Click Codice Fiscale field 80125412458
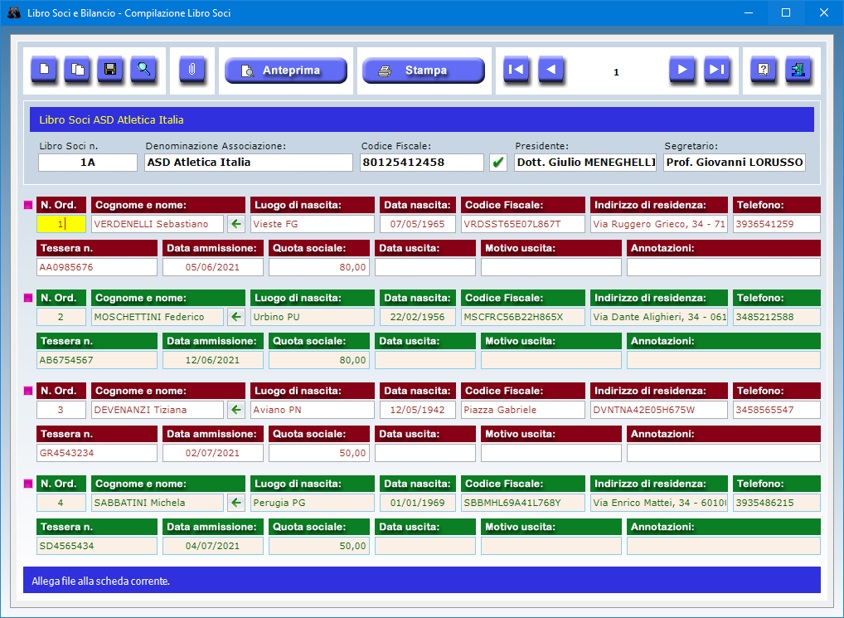This screenshot has height=618, width=844. pos(422,163)
